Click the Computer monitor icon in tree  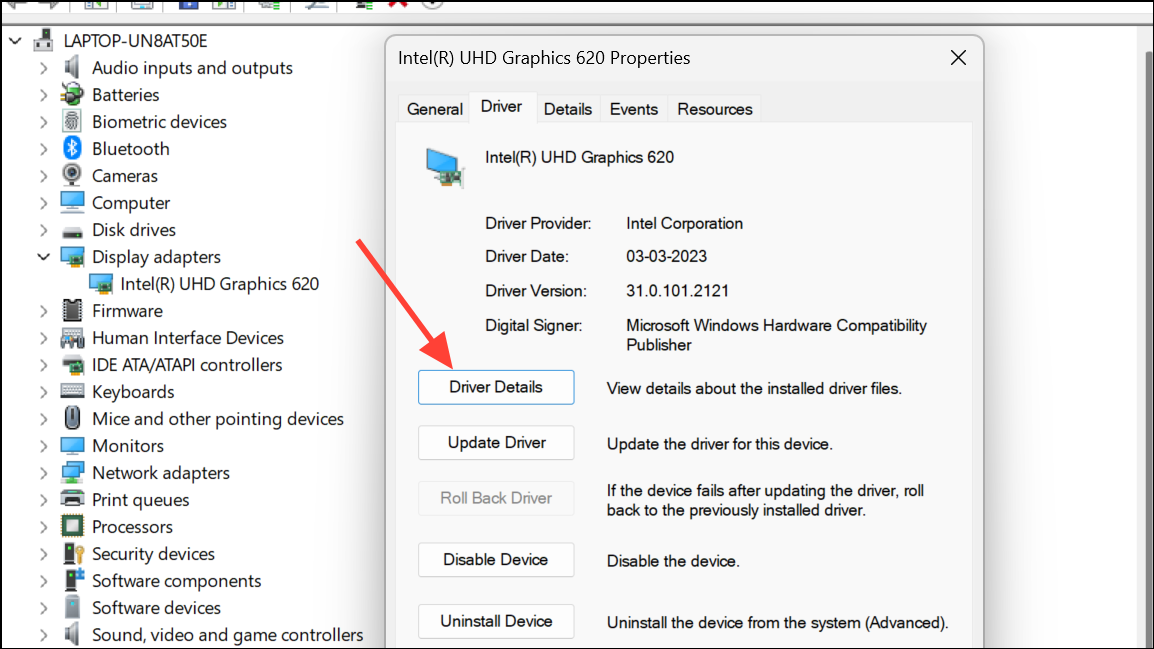point(72,202)
